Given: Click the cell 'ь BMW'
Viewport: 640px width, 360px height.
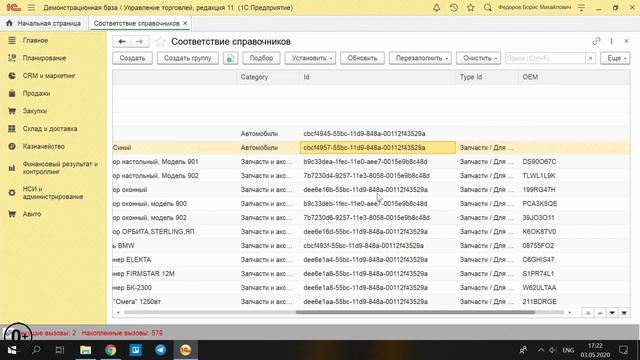Looking at the screenshot, I should [x=124, y=246].
